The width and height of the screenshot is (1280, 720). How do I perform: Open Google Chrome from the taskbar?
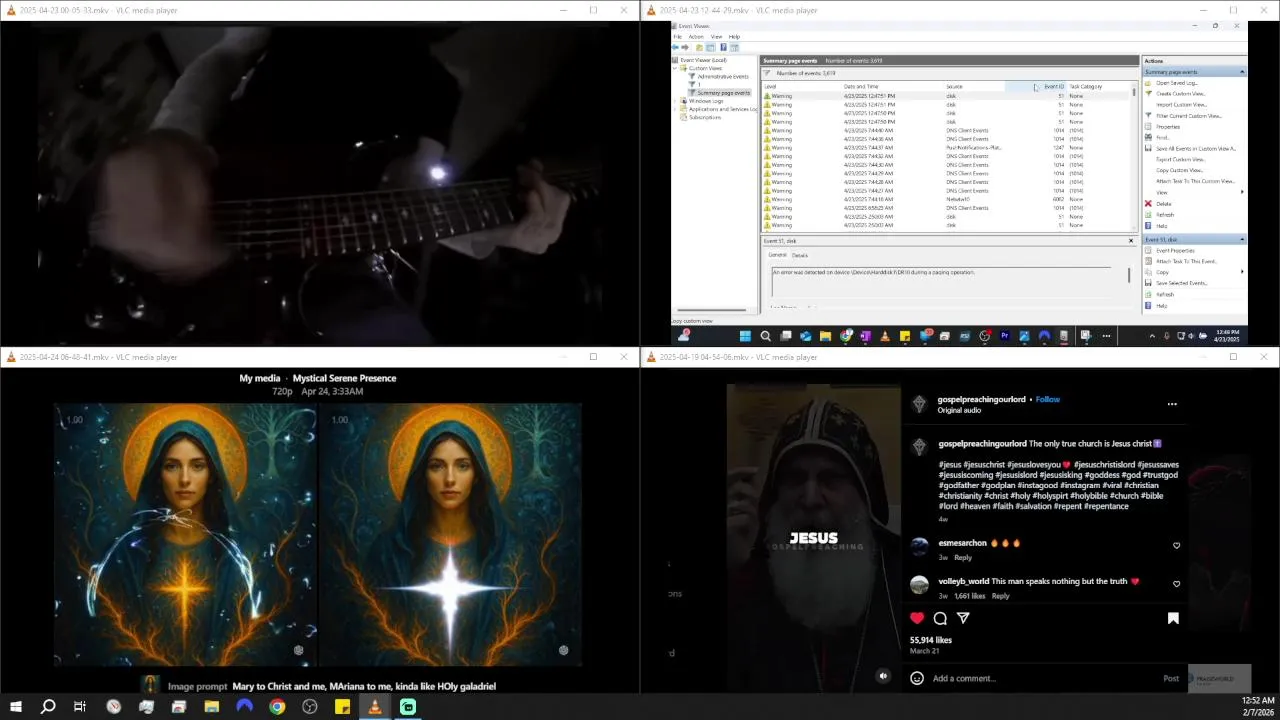click(x=277, y=707)
